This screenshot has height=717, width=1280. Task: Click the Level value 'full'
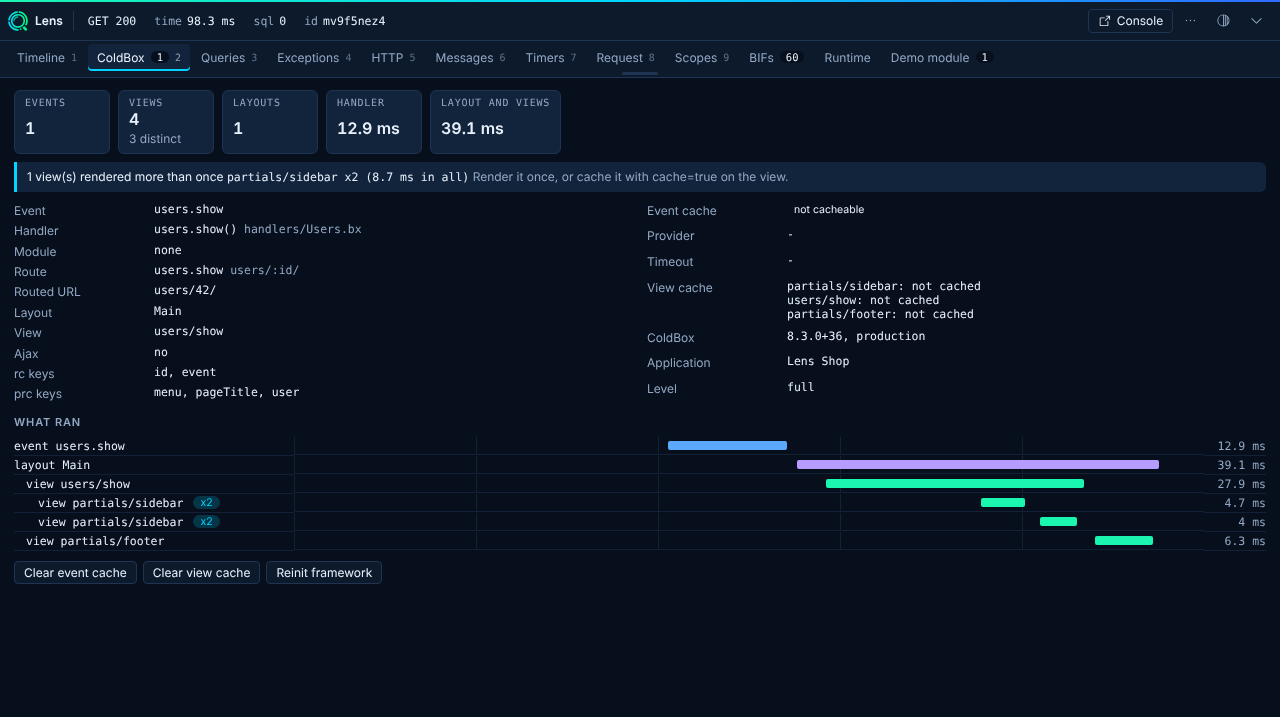pyautogui.click(x=801, y=387)
